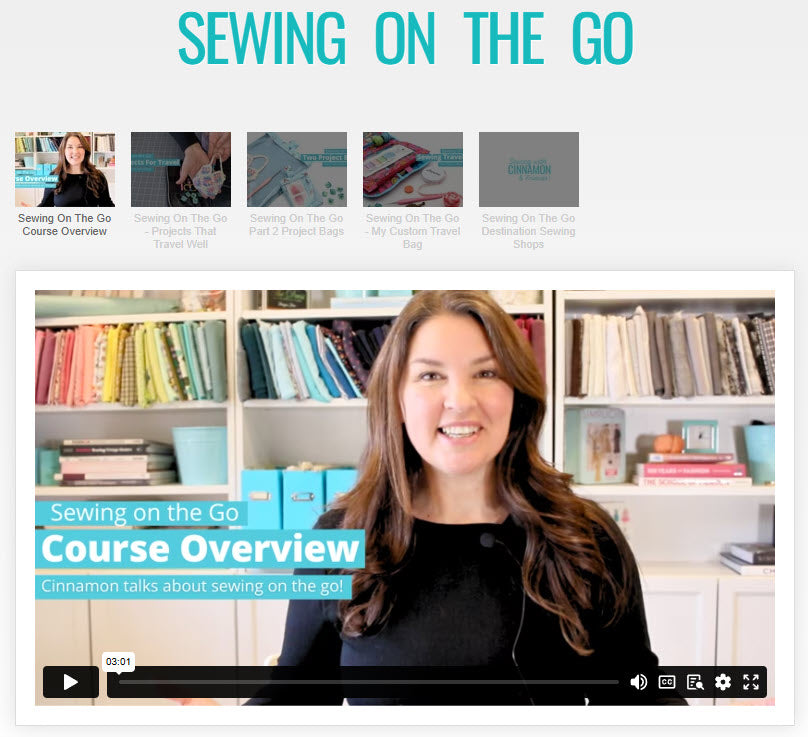This screenshot has width=808, height=737.
Task: Click the "Sewing On The Go Course Overview" caption
Action: (x=65, y=225)
